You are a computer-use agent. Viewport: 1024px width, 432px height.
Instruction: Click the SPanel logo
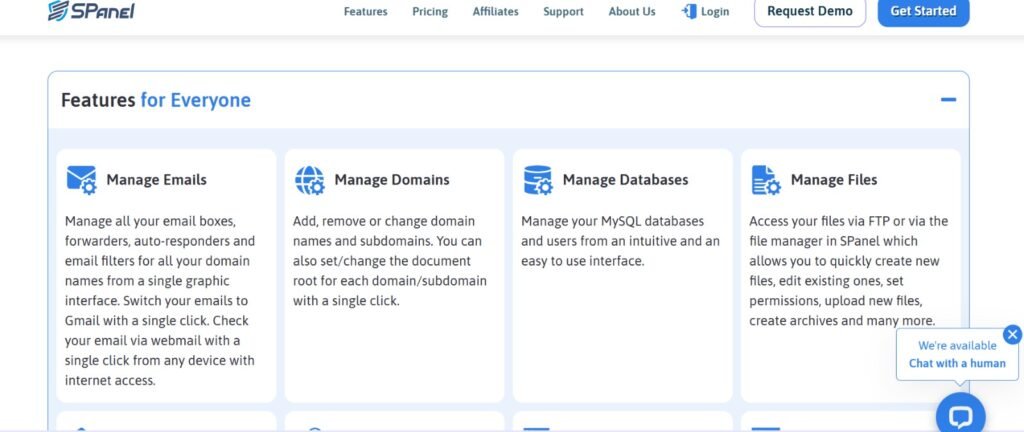[x=91, y=11]
